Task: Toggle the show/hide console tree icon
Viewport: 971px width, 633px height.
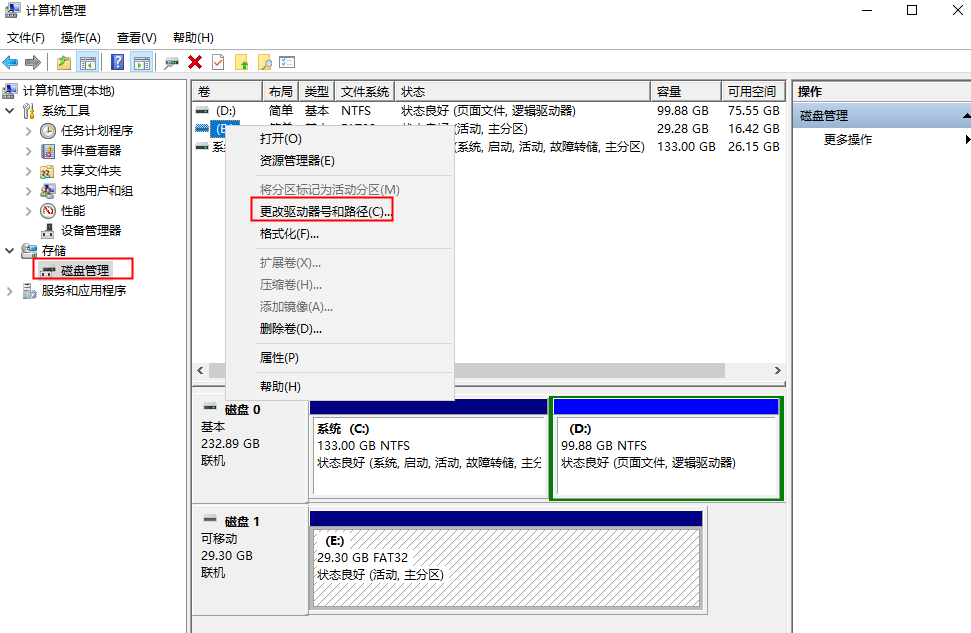Action: 86,62
